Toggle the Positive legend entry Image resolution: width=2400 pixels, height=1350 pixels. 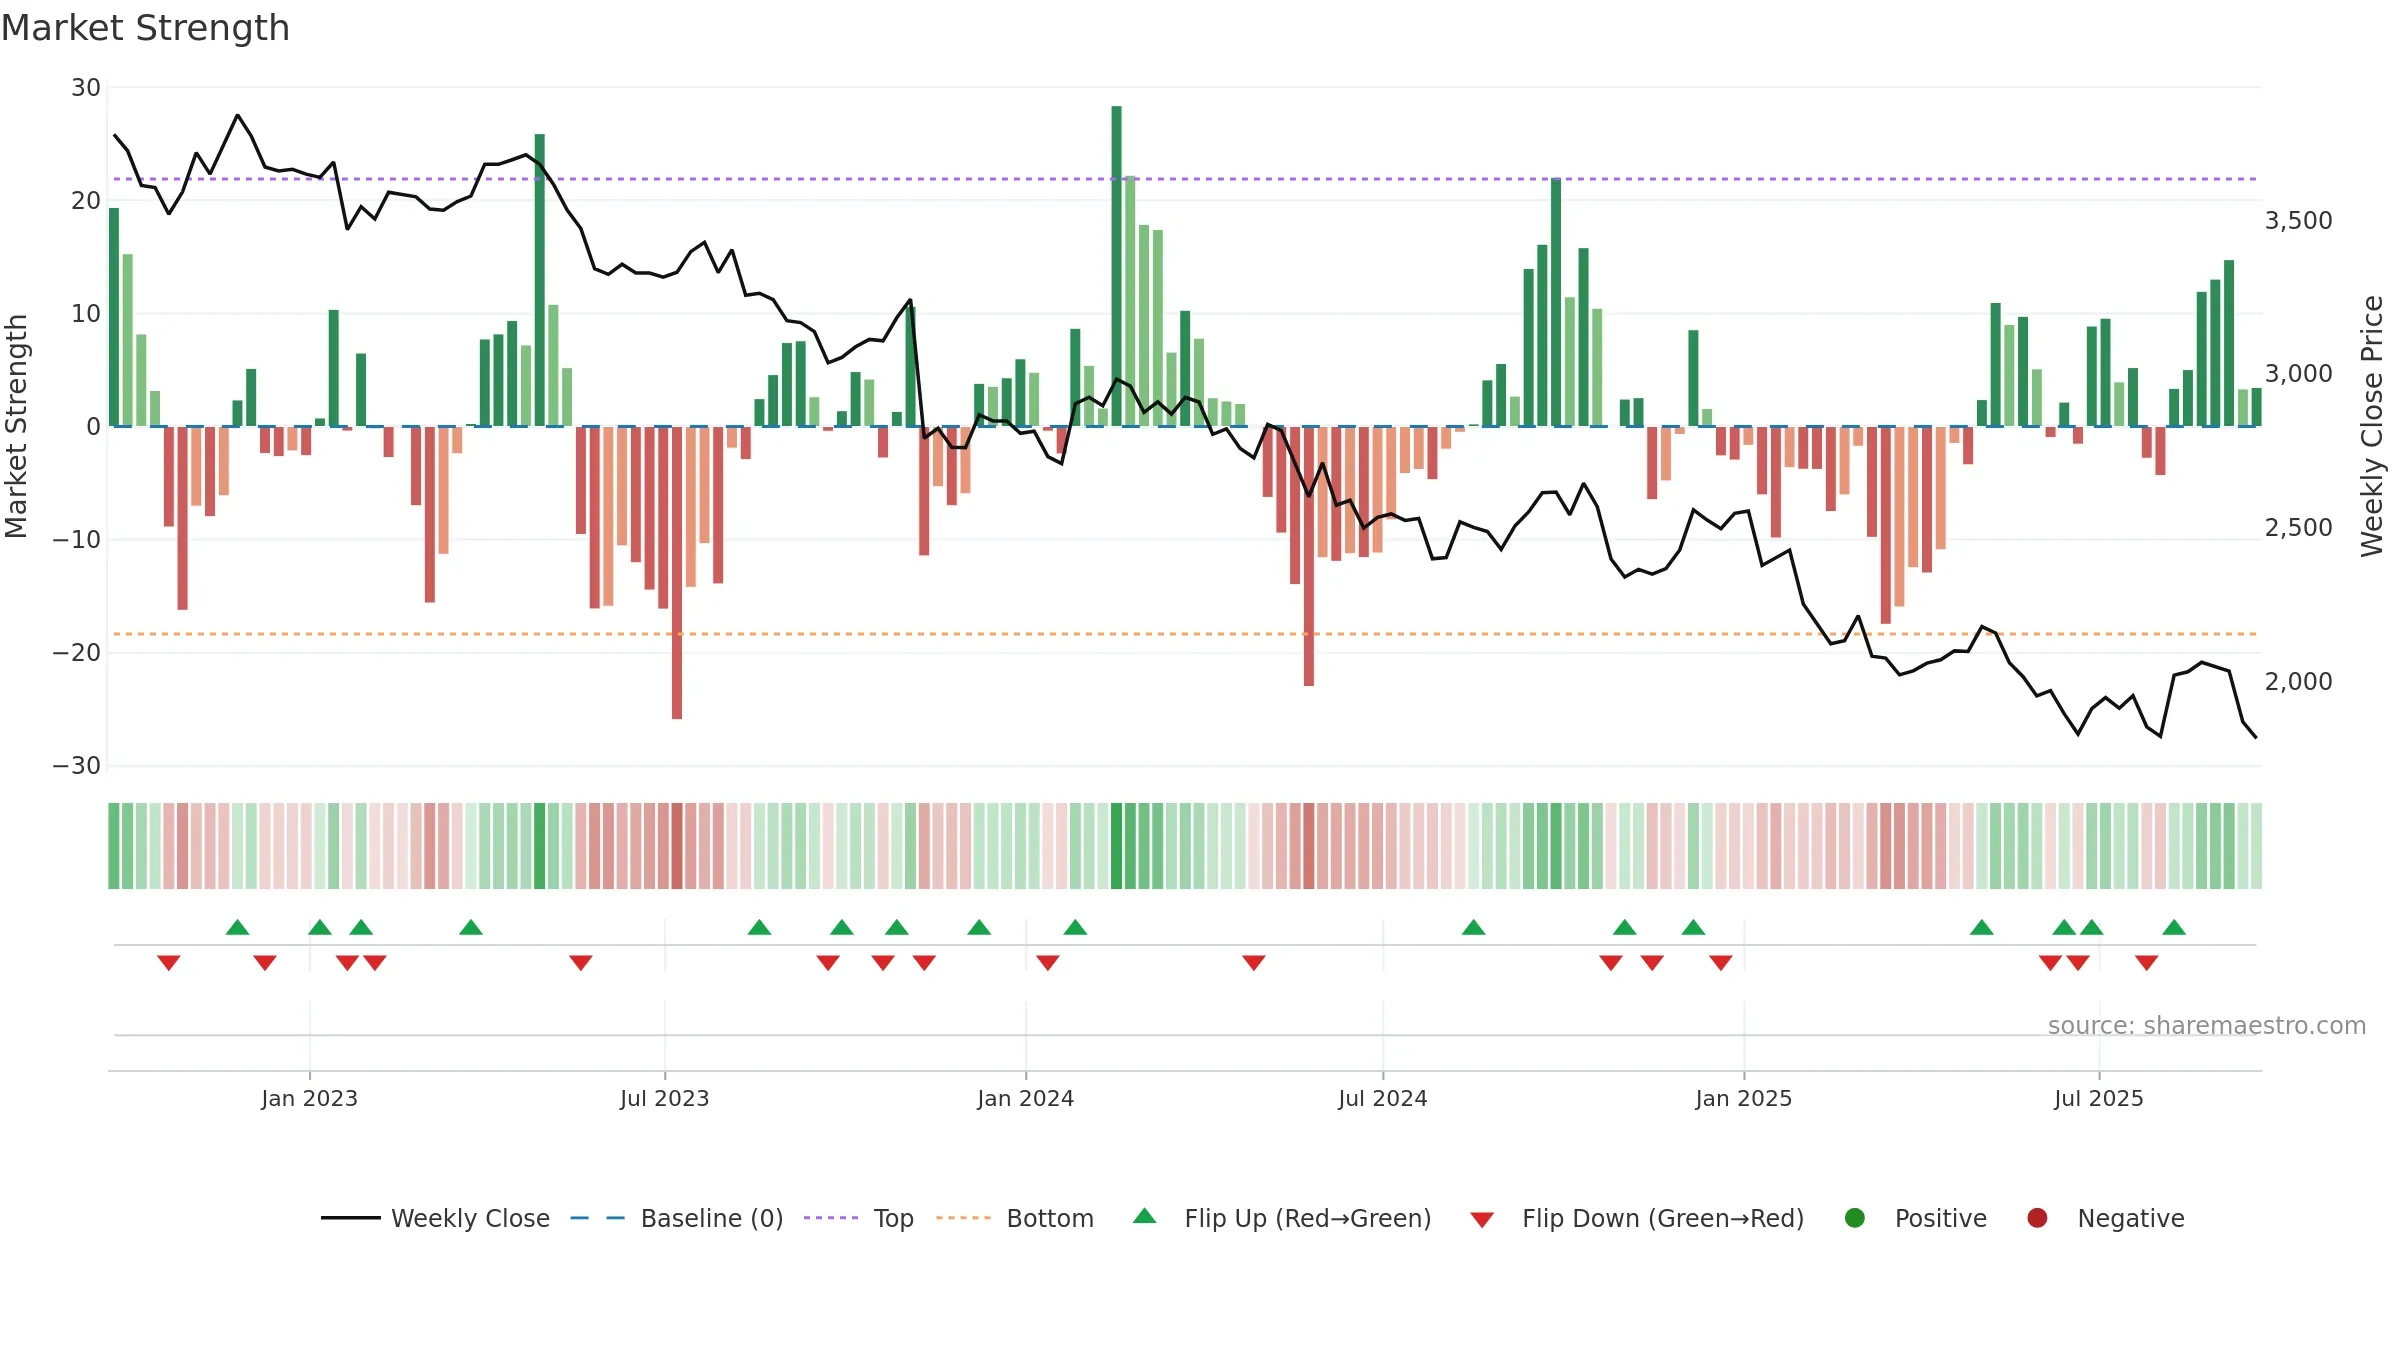1915,1218
